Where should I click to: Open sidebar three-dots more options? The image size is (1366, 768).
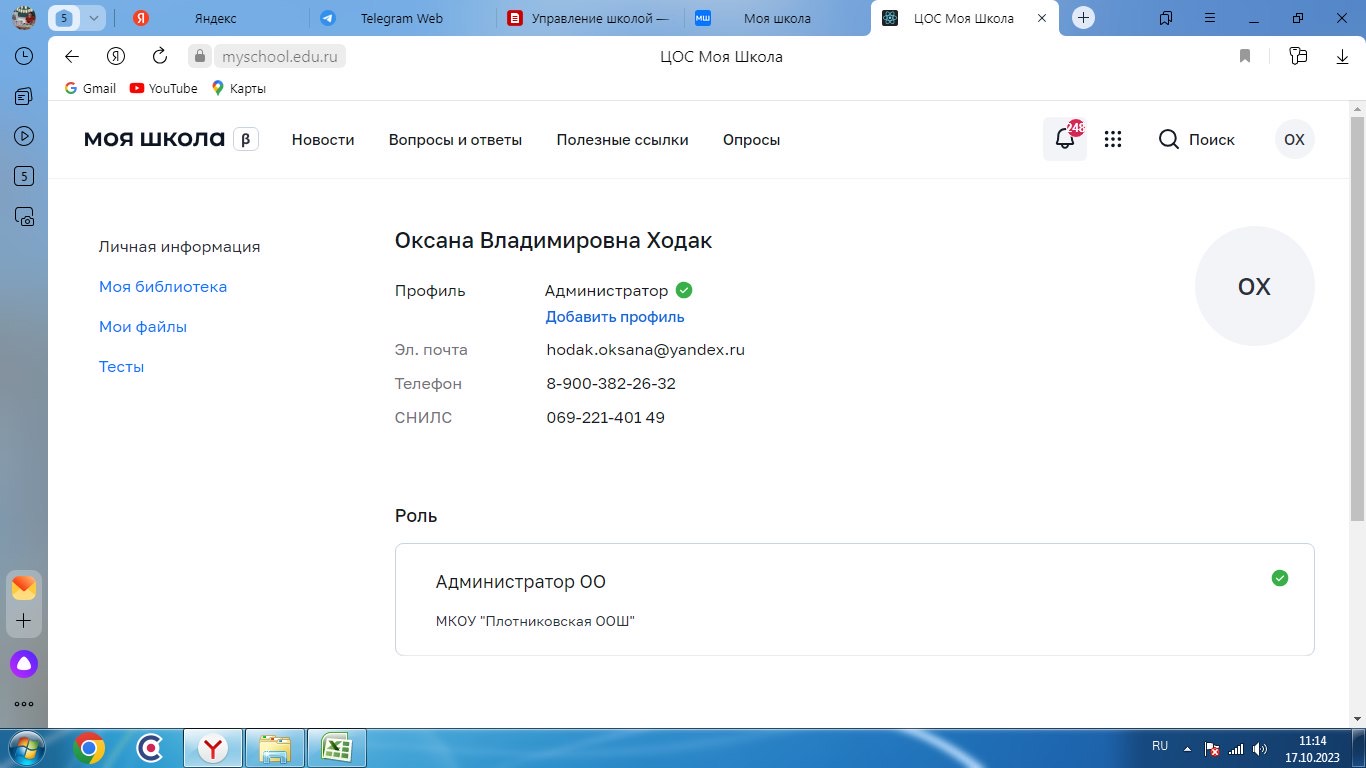[24, 704]
